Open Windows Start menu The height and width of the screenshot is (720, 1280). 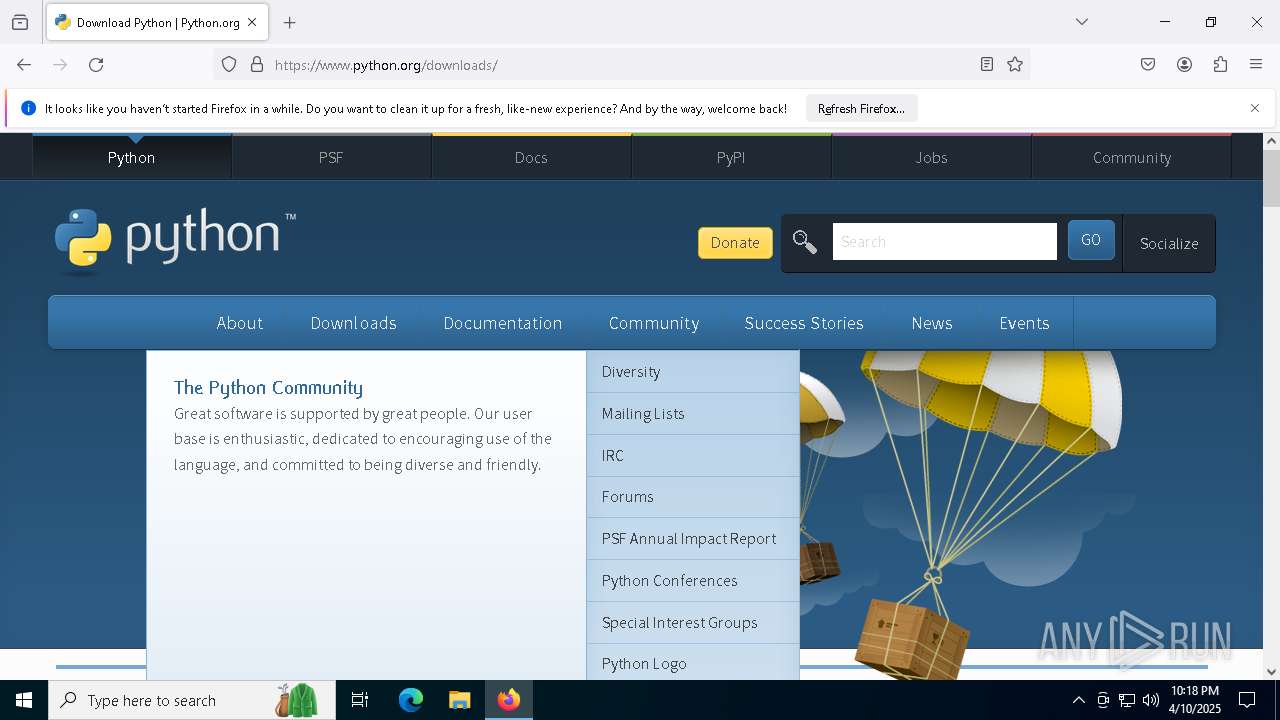pos(24,700)
